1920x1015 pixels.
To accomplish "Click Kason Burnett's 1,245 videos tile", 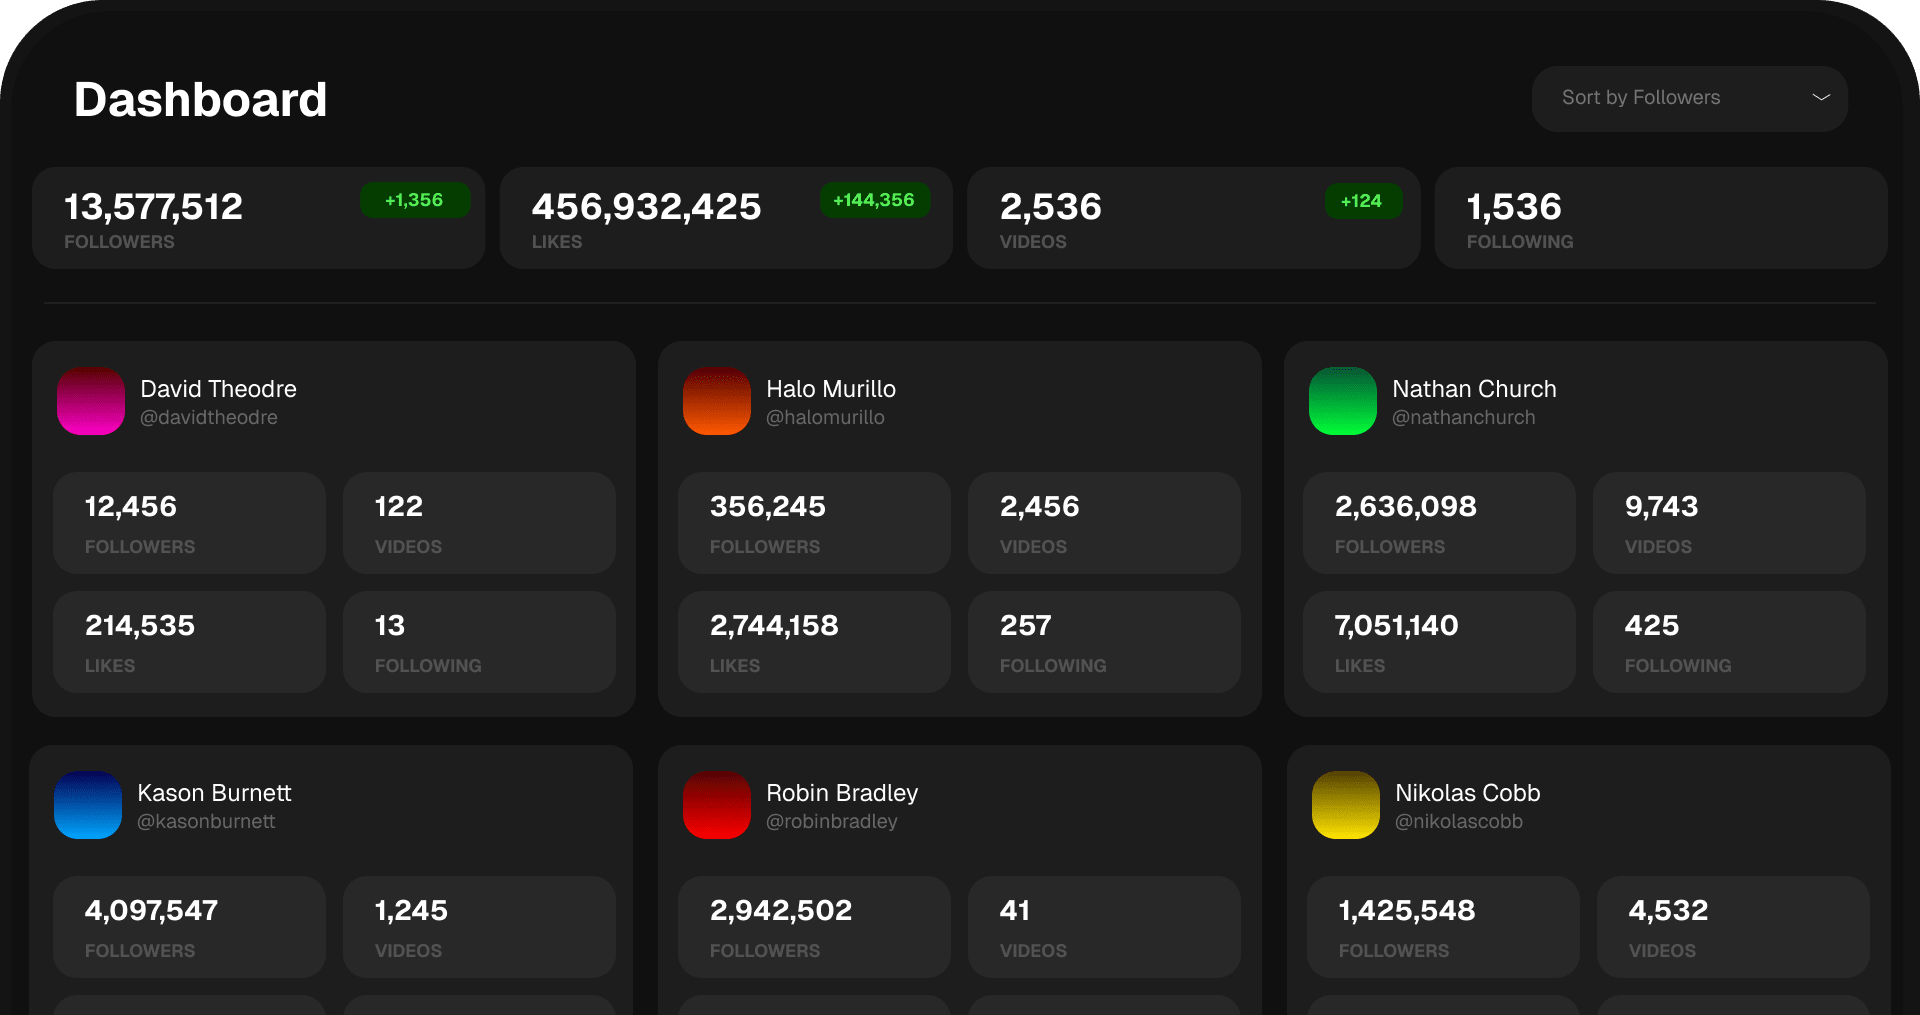I will 479,927.
